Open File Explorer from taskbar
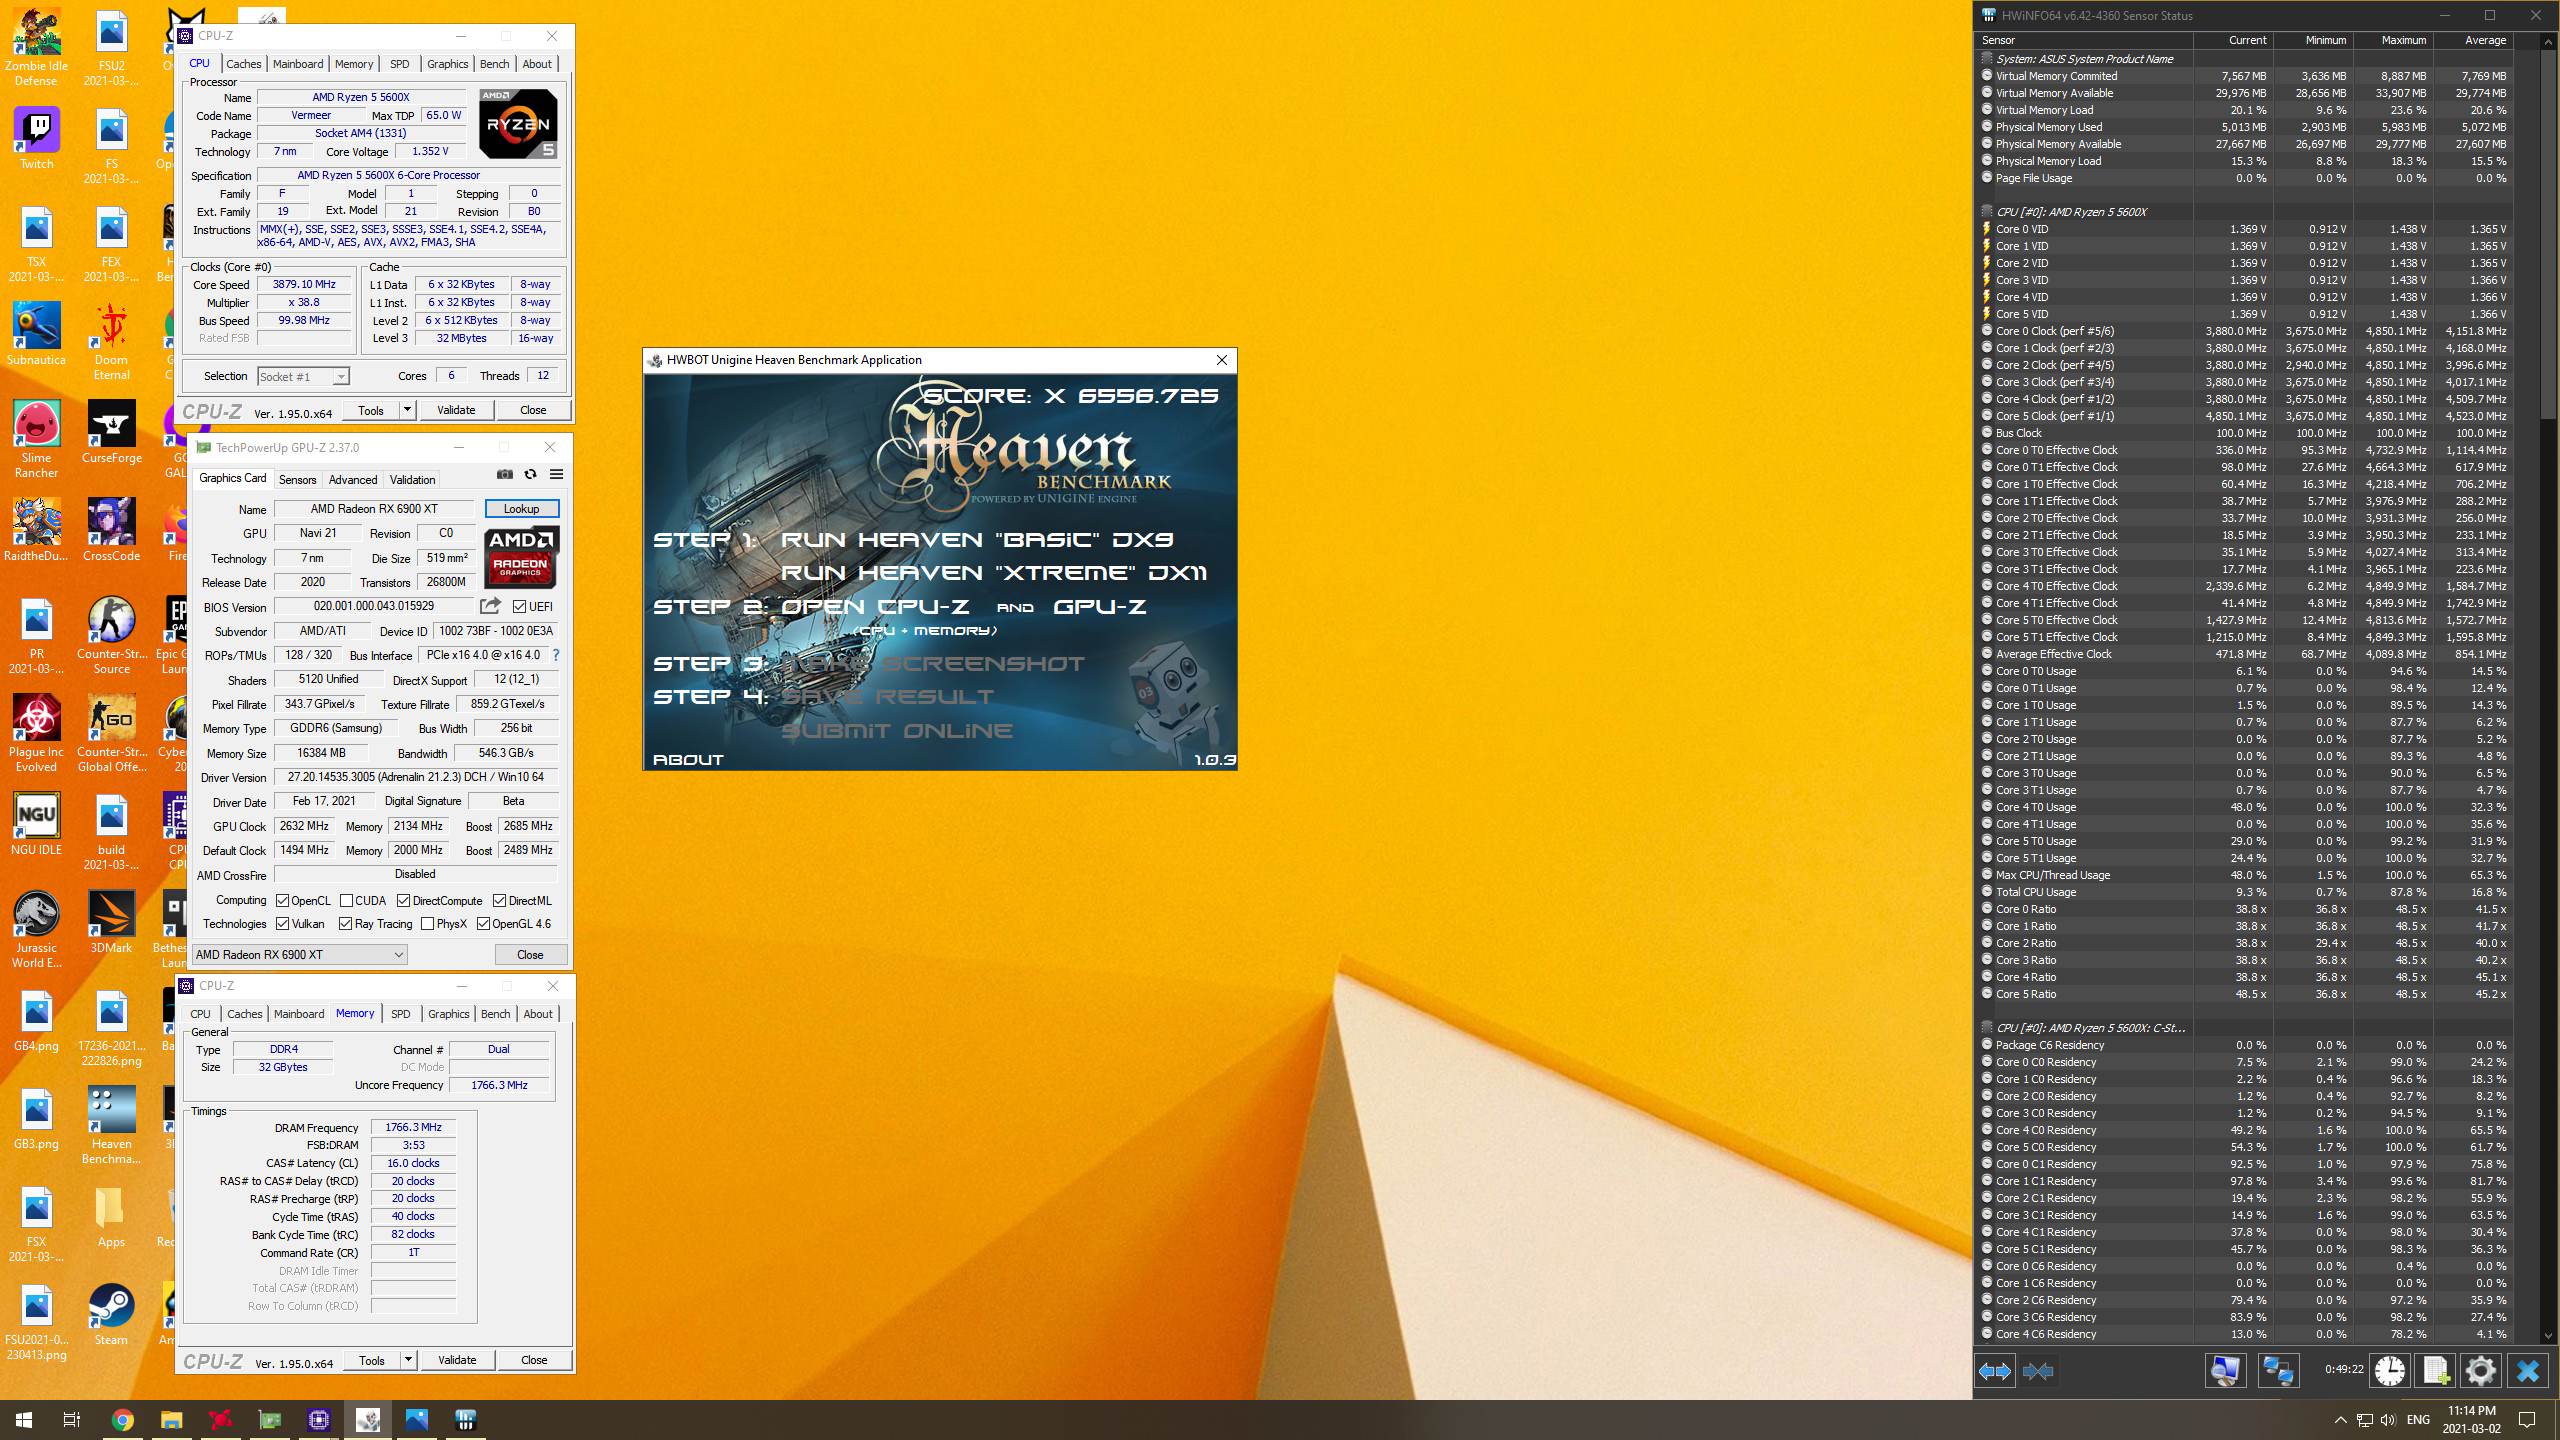Image resolution: width=2560 pixels, height=1440 pixels. (x=172, y=1419)
